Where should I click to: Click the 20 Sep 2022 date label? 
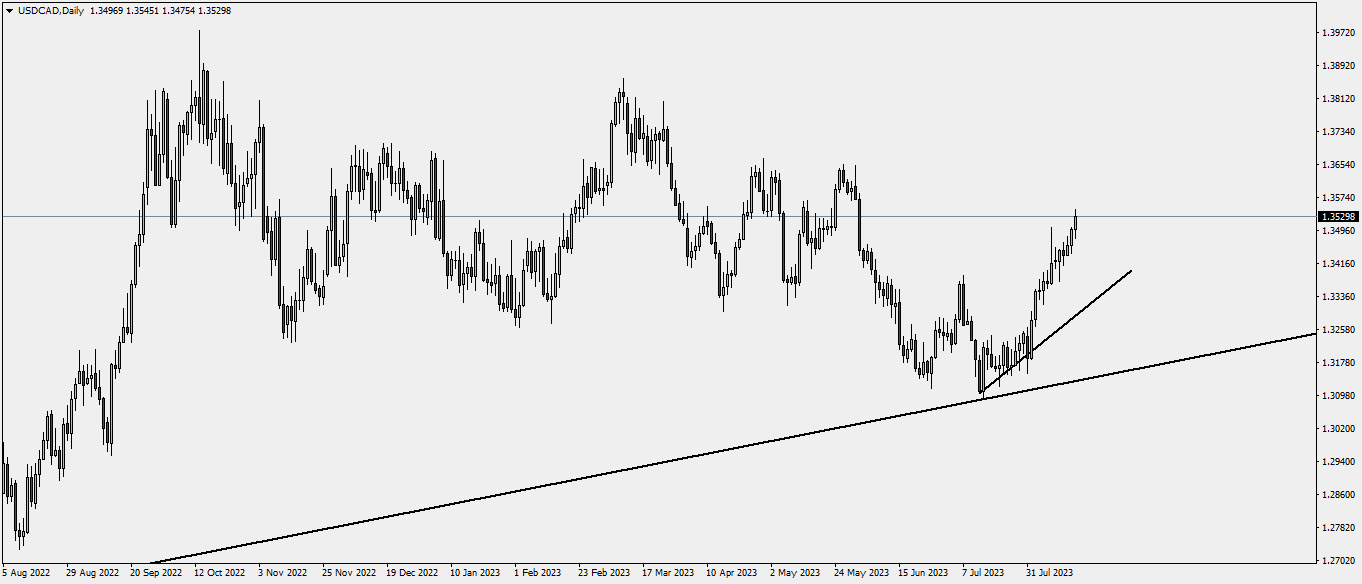coord(156,574)
